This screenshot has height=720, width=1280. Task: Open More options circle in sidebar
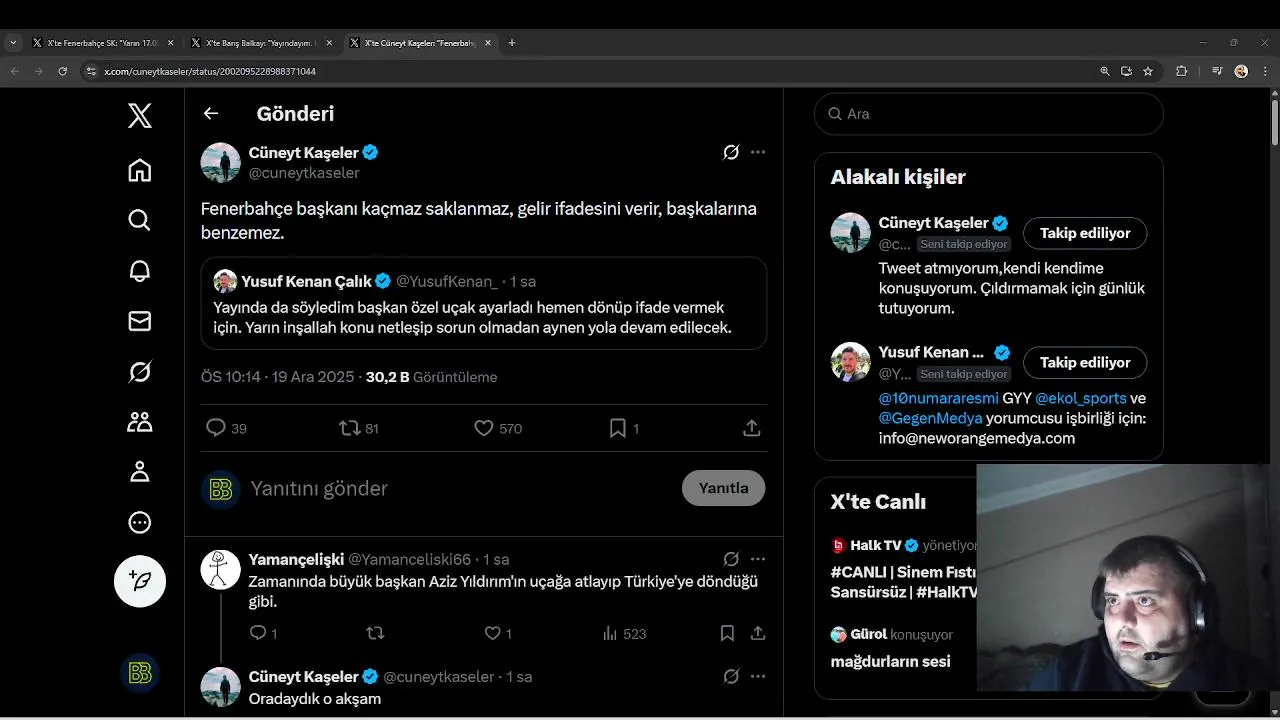[x=140, y=522]
